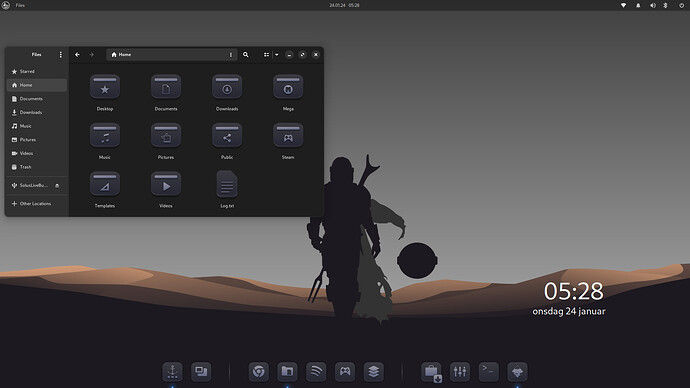690x388 pixels.
Task: Open the volume icon in top panel
Action: coord(653,5)
